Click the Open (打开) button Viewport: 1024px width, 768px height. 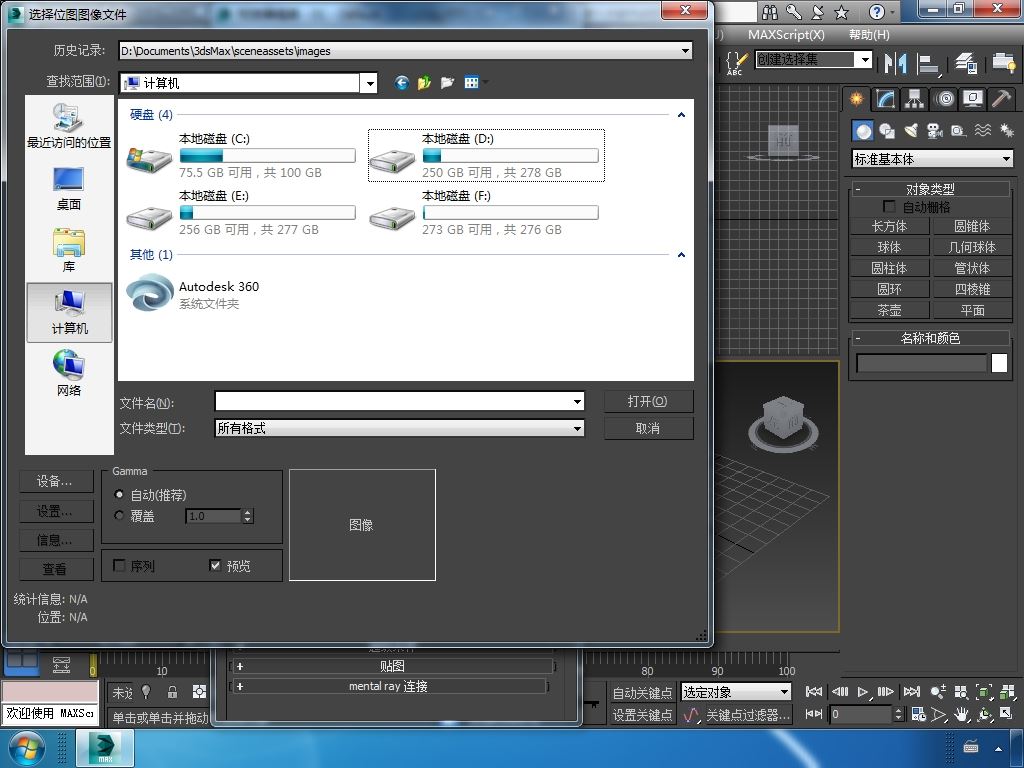[x=648, y=401]
